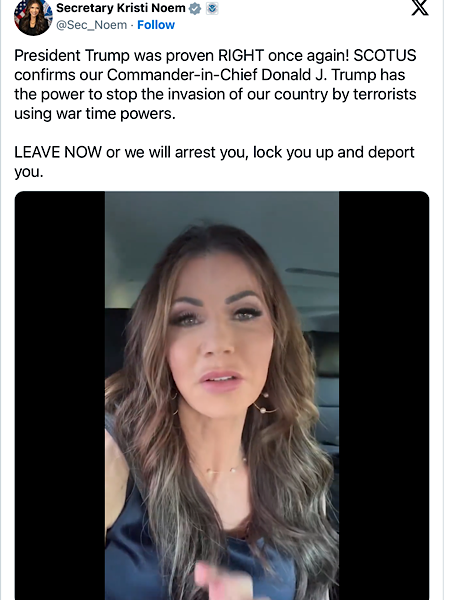Click the blank line between tweet paragraphs

click(x=214, y=133)
